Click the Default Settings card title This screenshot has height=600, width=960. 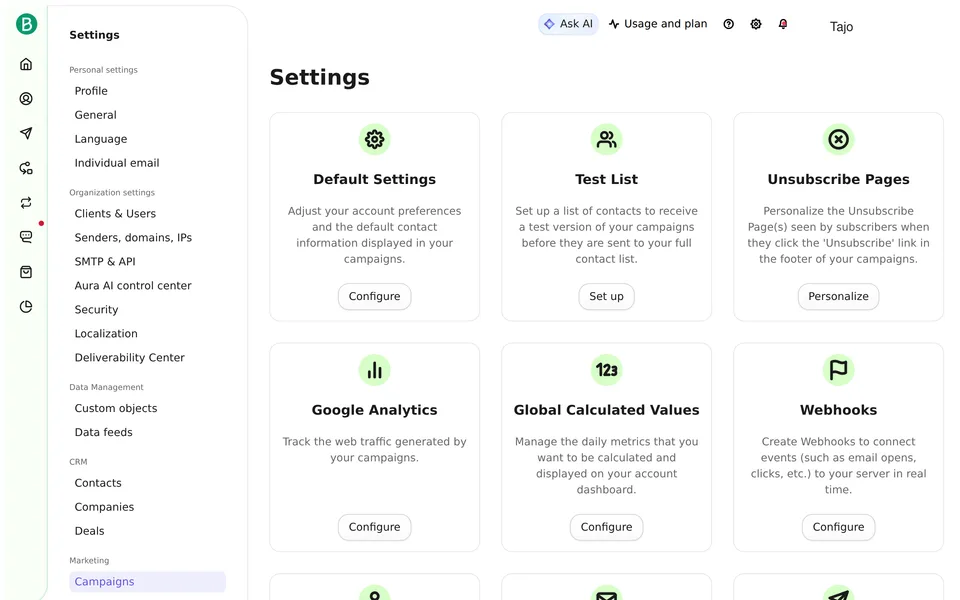coord(375,179)
